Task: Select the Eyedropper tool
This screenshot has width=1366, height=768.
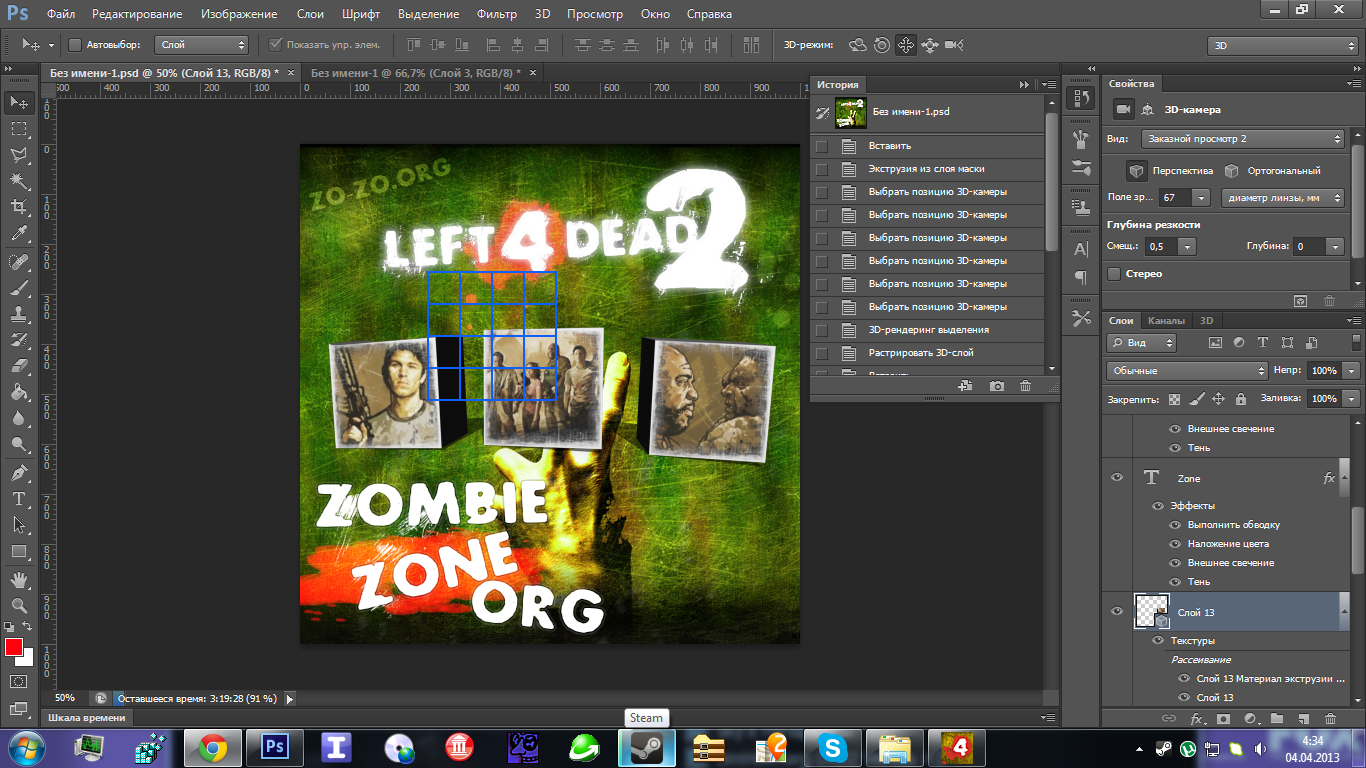Action: coord(18,234)
